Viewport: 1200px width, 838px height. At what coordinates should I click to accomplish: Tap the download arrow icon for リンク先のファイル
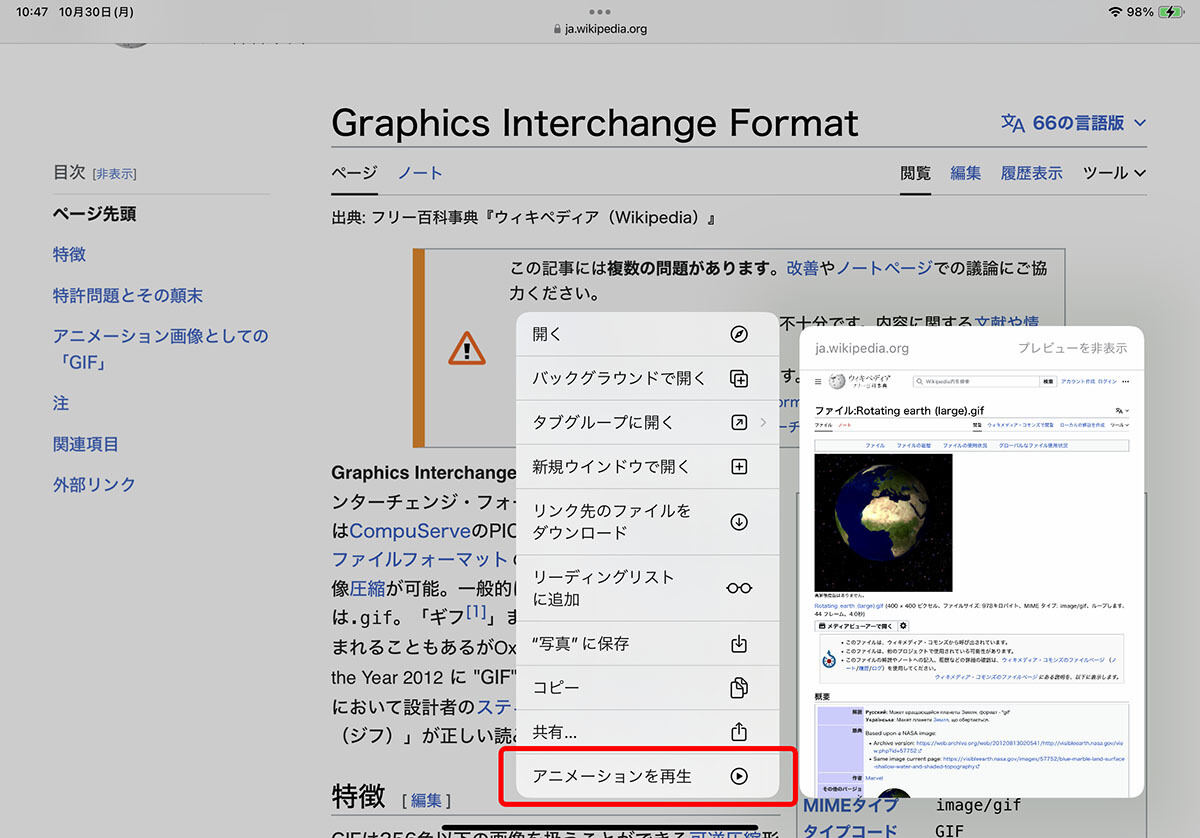click(739, 522)
